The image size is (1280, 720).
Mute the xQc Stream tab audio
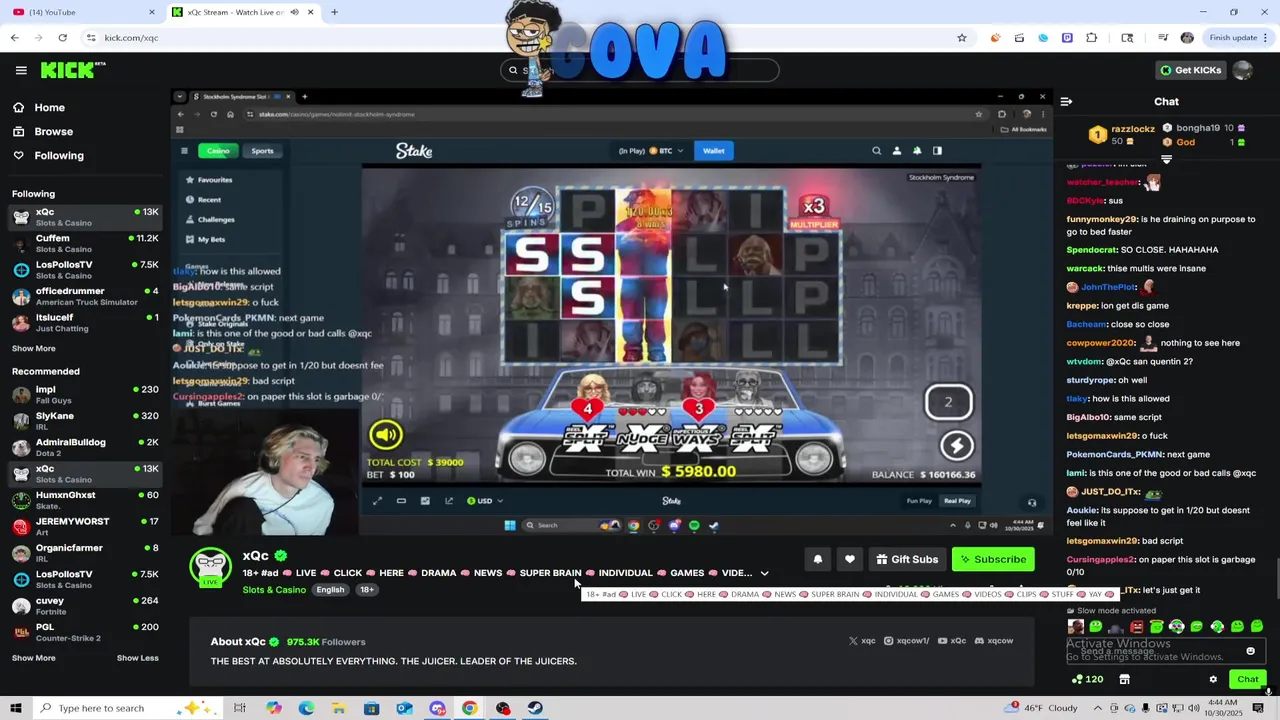tap(294, 12)
